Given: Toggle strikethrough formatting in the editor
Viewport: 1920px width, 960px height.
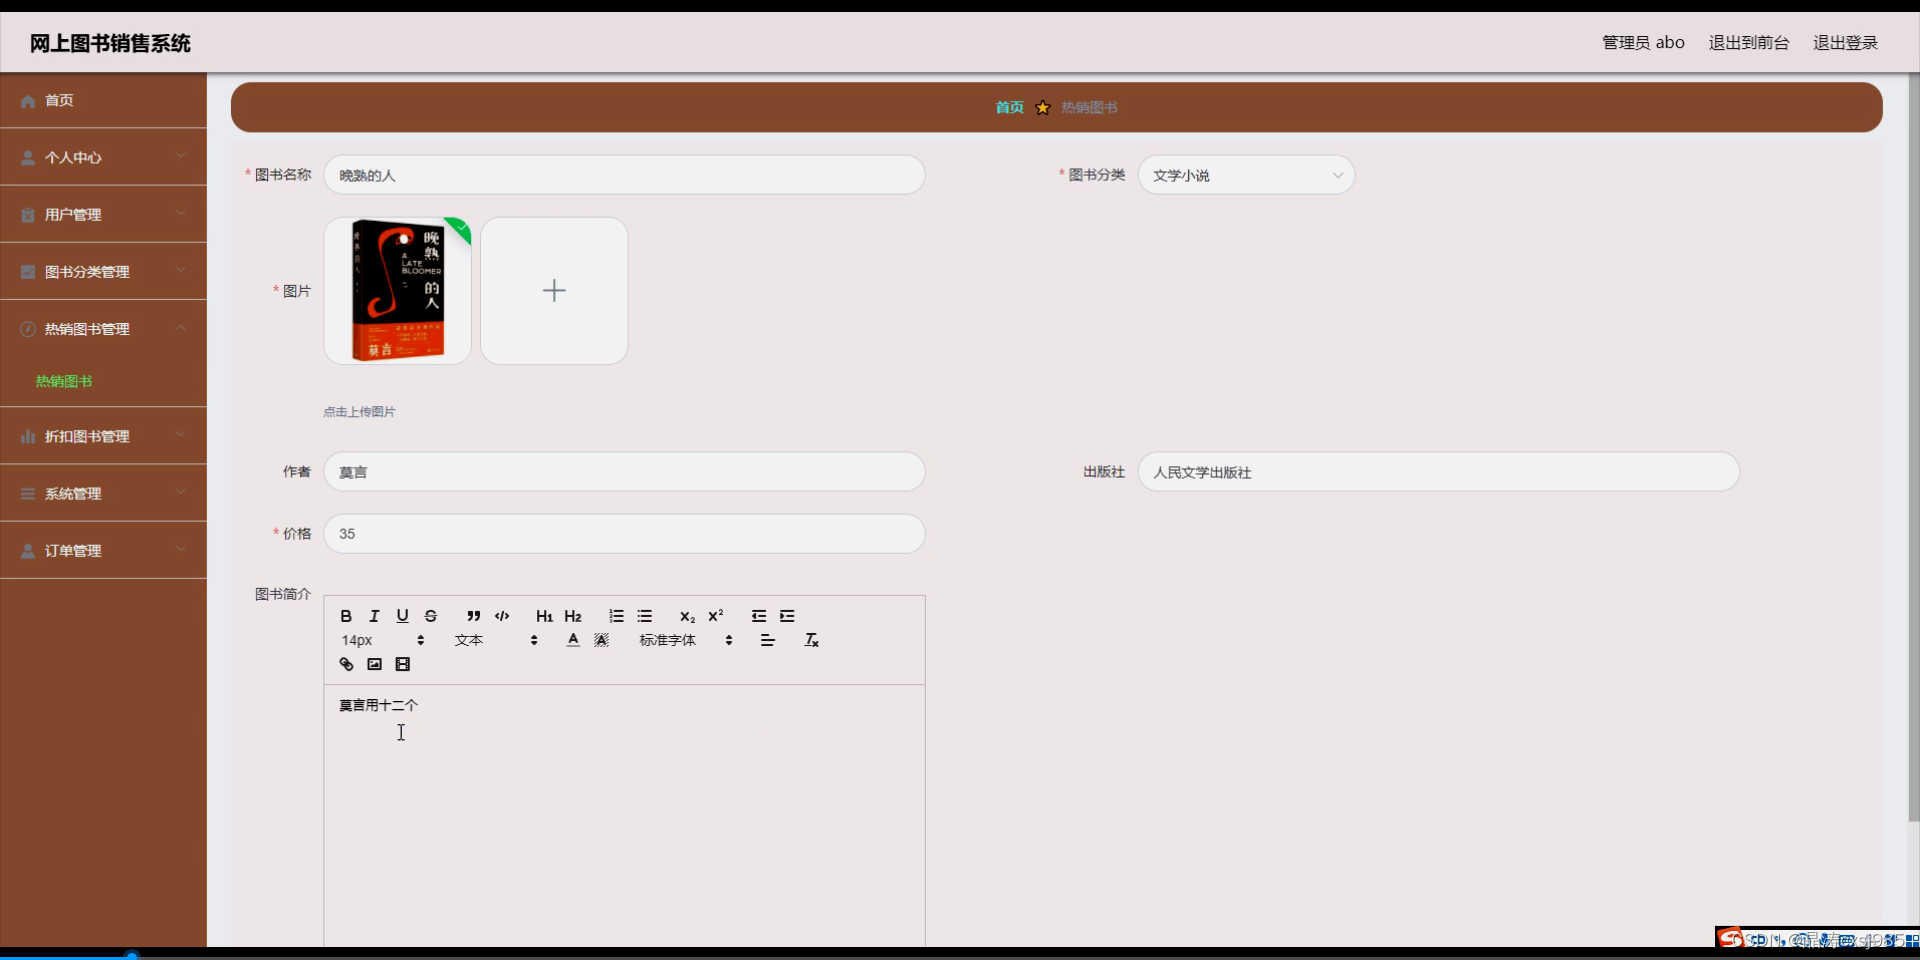Looking at the screenshot, I should point(431,616).
